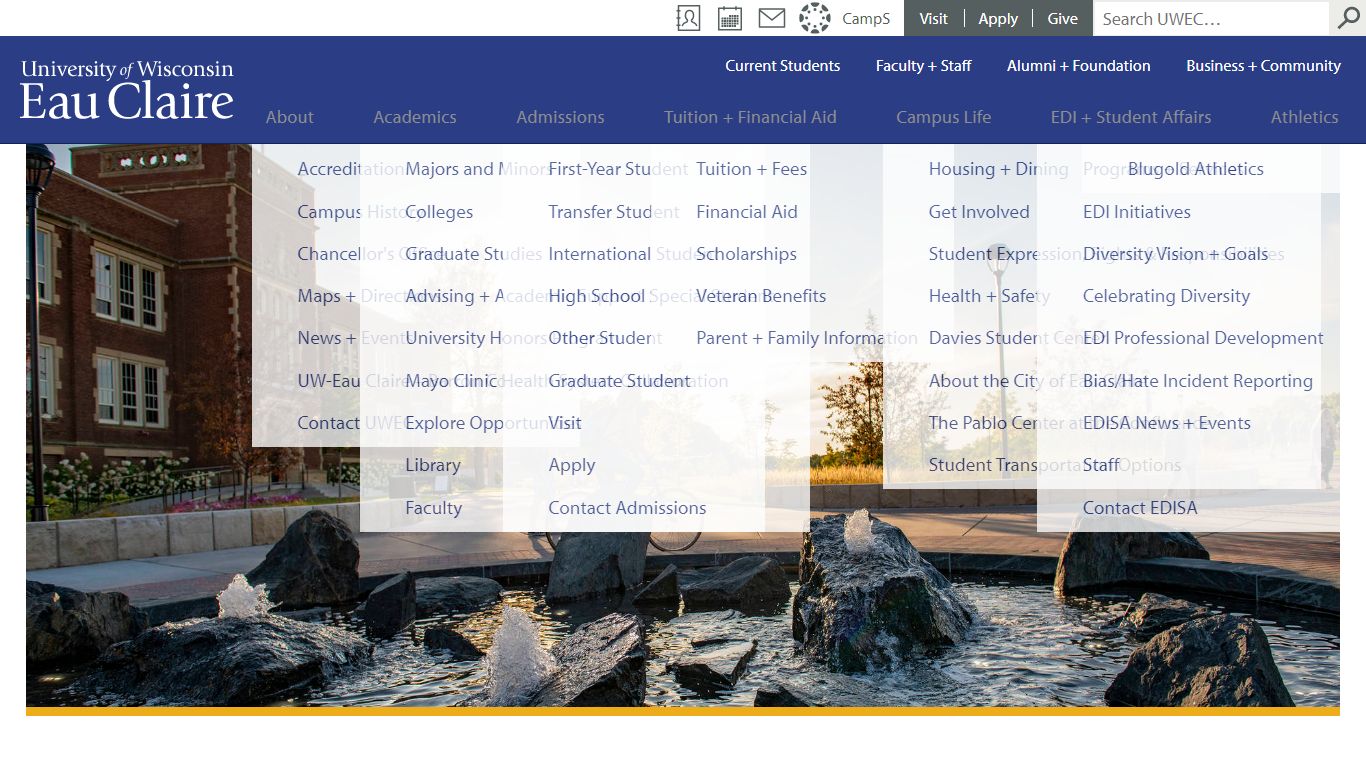Select First-Year Student menu item
Viewport: 1366px width, 768px height.
(x=618, y=169)
